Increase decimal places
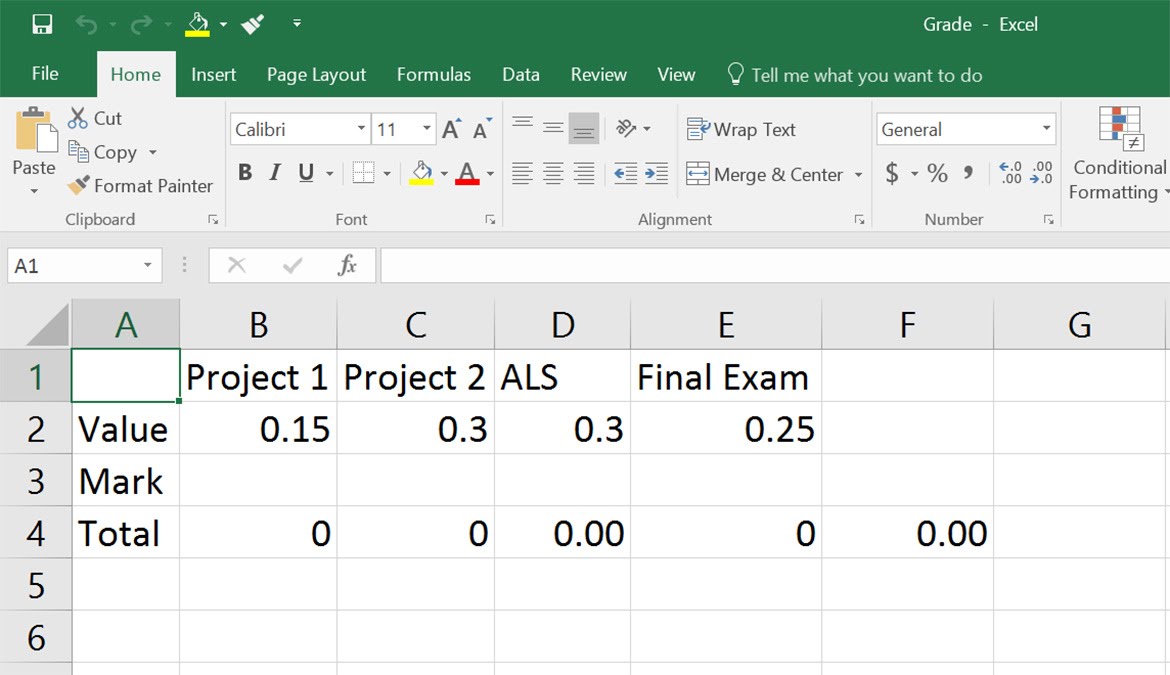The height and width of the screenshot is (675, 1170). 1010,173
